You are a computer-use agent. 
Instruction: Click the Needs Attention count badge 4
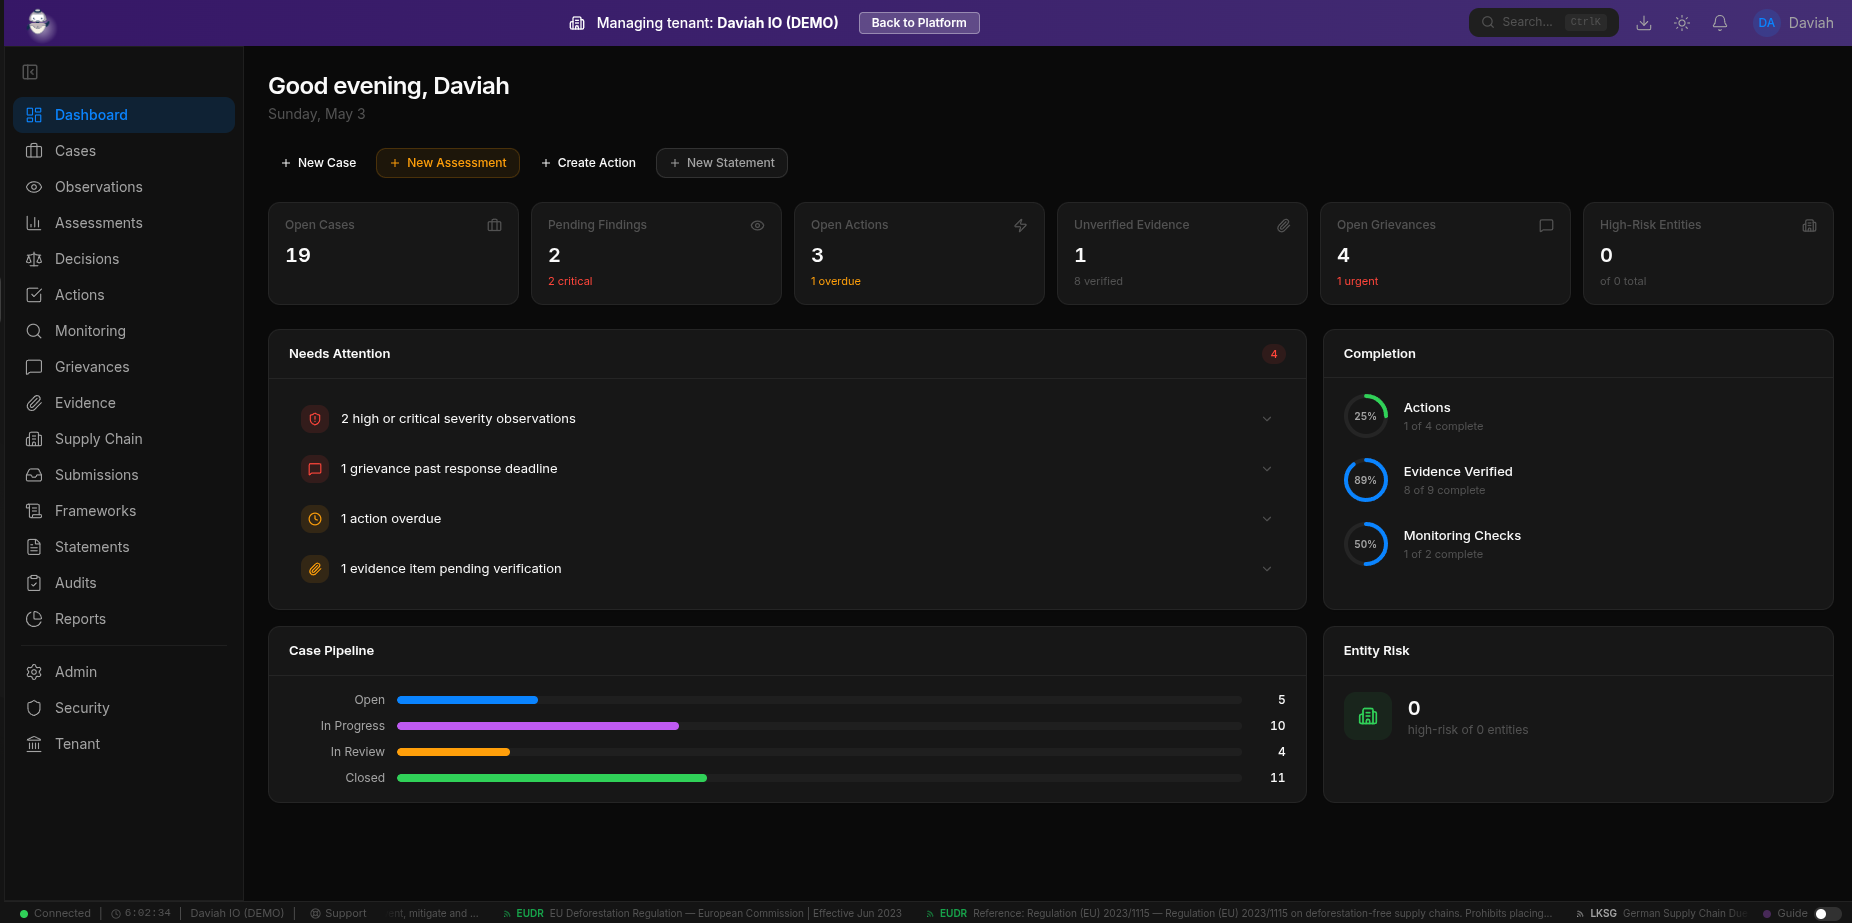[x=1274, y=354]
